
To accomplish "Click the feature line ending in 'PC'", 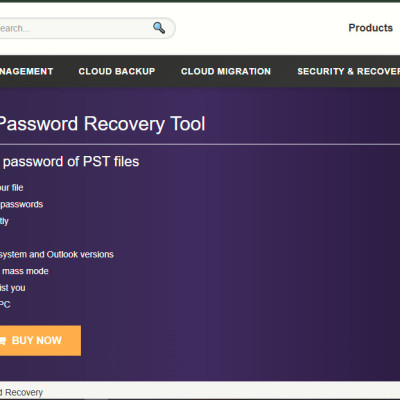I will point(5,304).
